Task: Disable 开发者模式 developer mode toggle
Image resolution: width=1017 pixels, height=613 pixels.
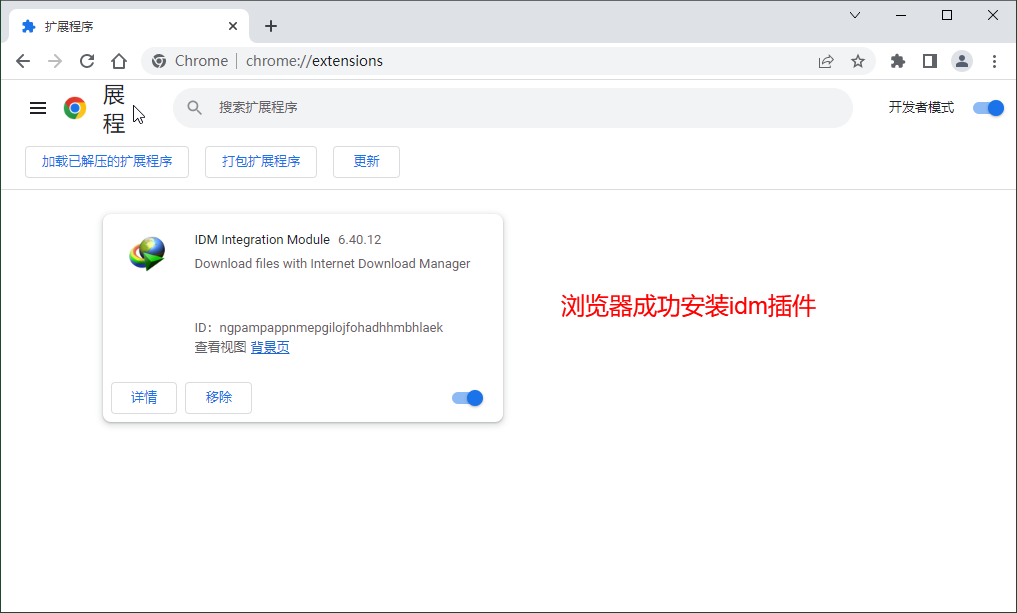Action: point(988,108)
